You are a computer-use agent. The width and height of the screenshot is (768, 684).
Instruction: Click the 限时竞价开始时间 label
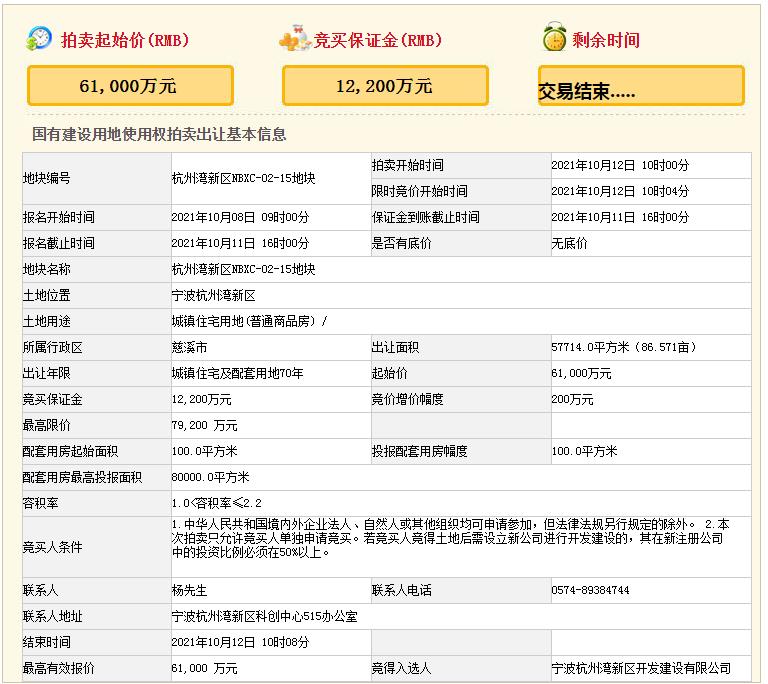click(419, 191)
